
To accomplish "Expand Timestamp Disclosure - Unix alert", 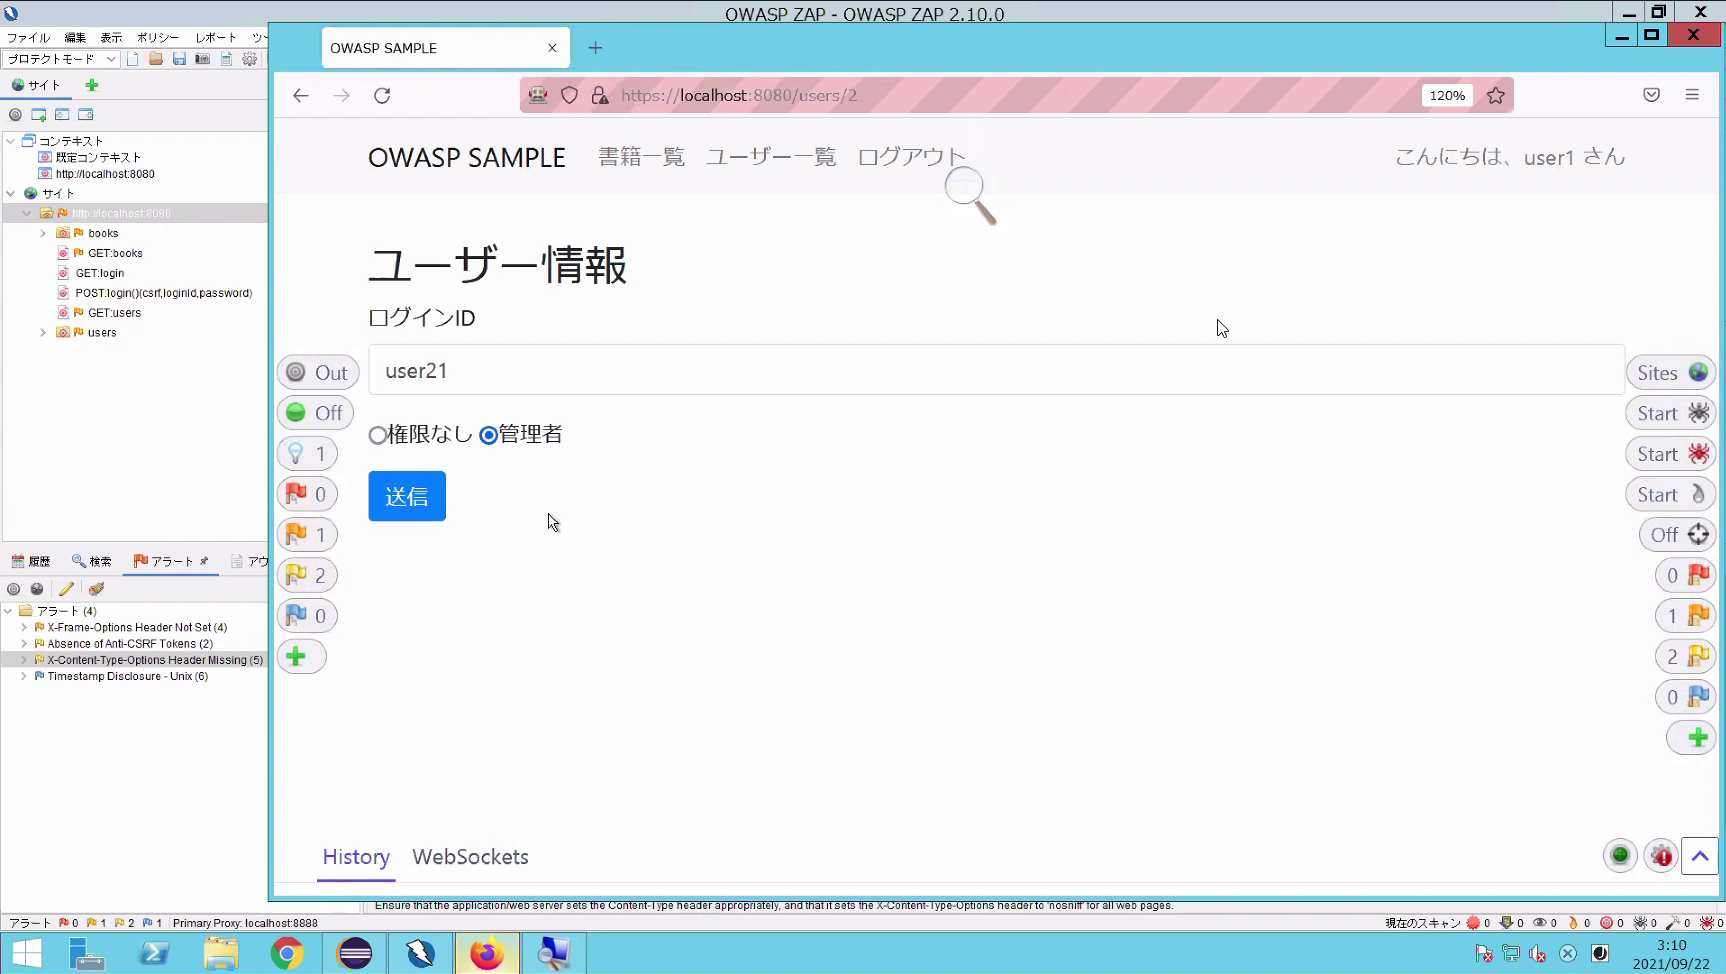I will coord(24,676).
